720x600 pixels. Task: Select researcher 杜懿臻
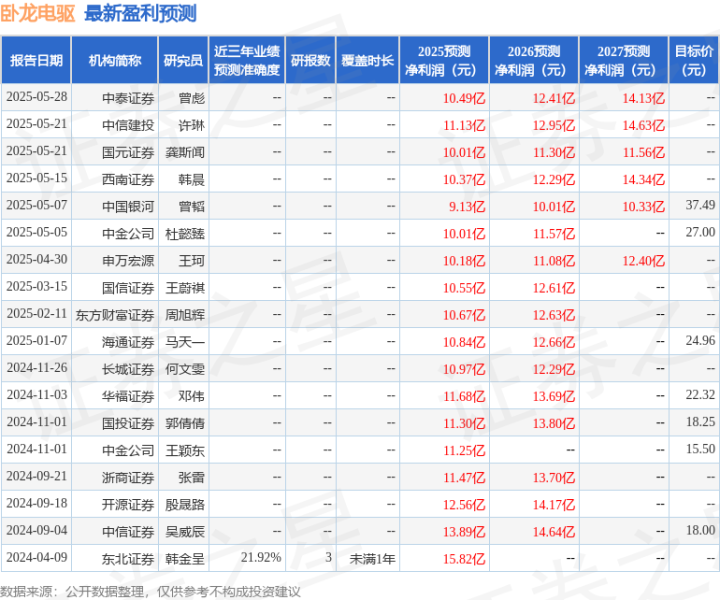click(x=185, y=233)
